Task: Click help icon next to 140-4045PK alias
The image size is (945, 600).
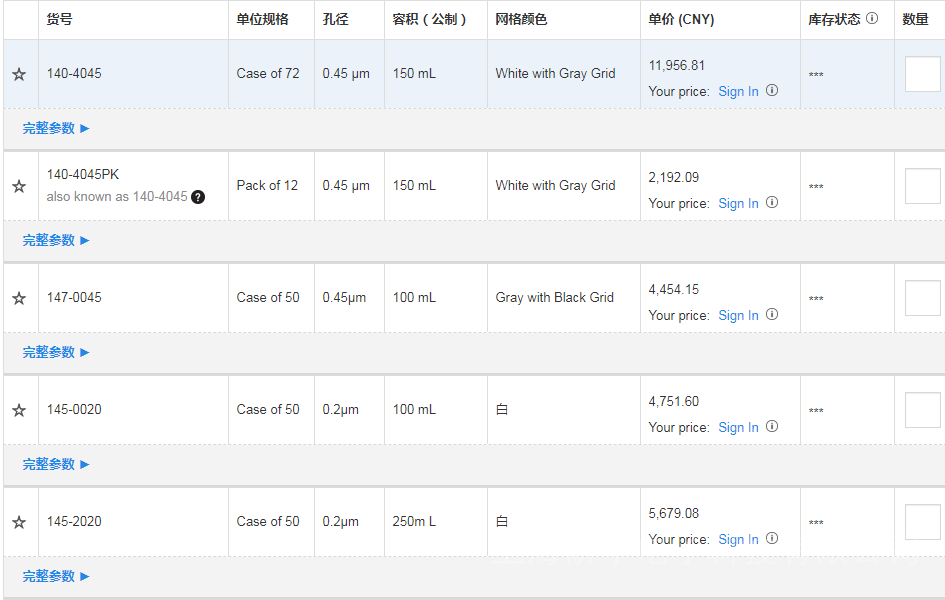Action: click(x=198, y=197)
